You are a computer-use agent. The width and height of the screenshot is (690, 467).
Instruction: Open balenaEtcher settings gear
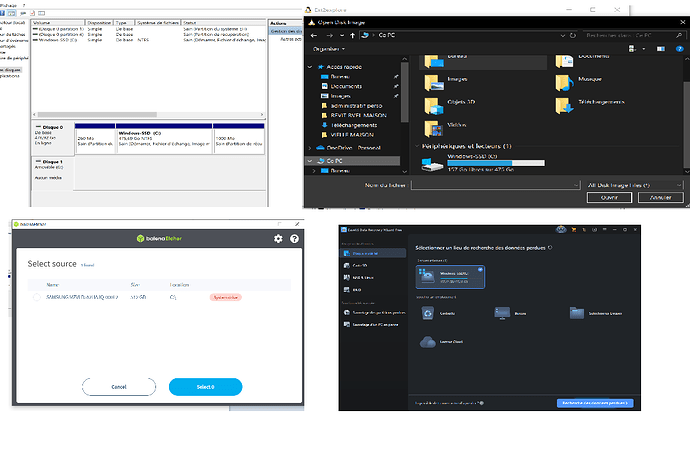tap(278, 239)
